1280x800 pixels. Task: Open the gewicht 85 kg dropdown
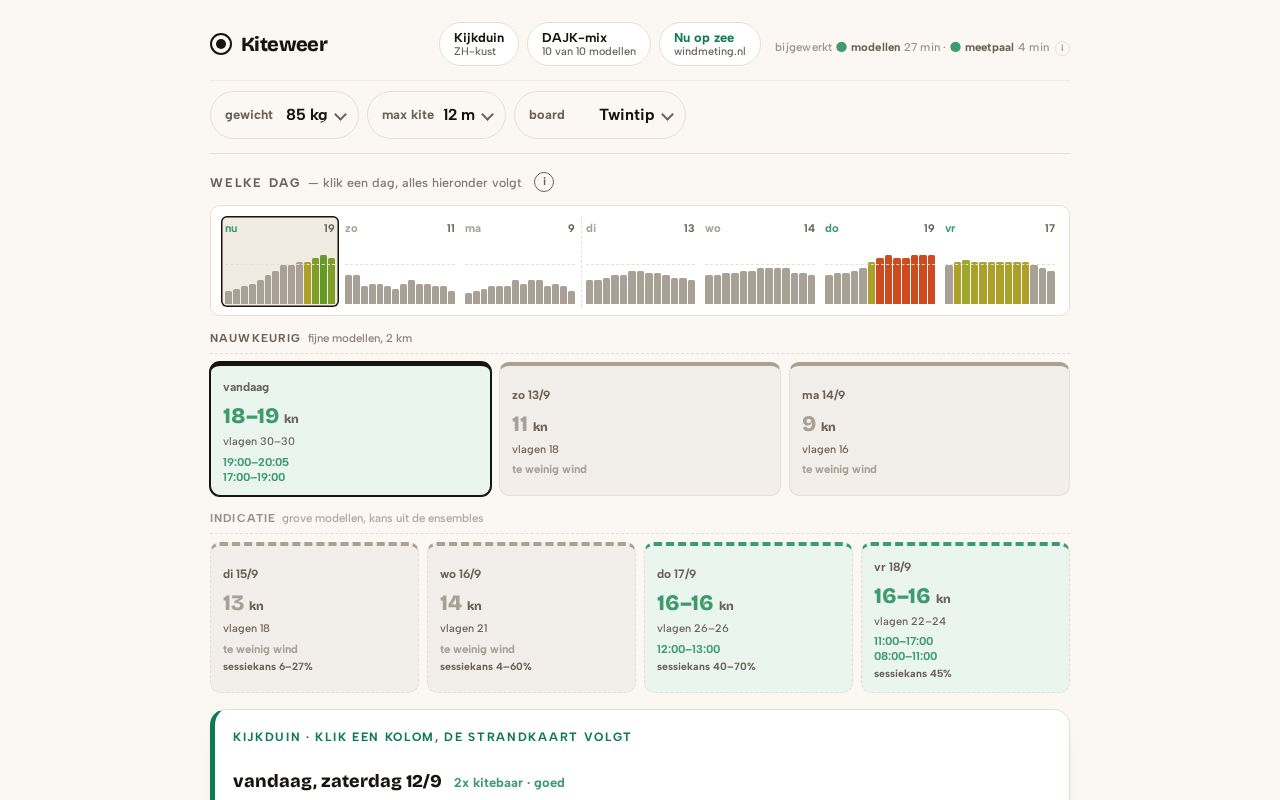click(284, 115)
